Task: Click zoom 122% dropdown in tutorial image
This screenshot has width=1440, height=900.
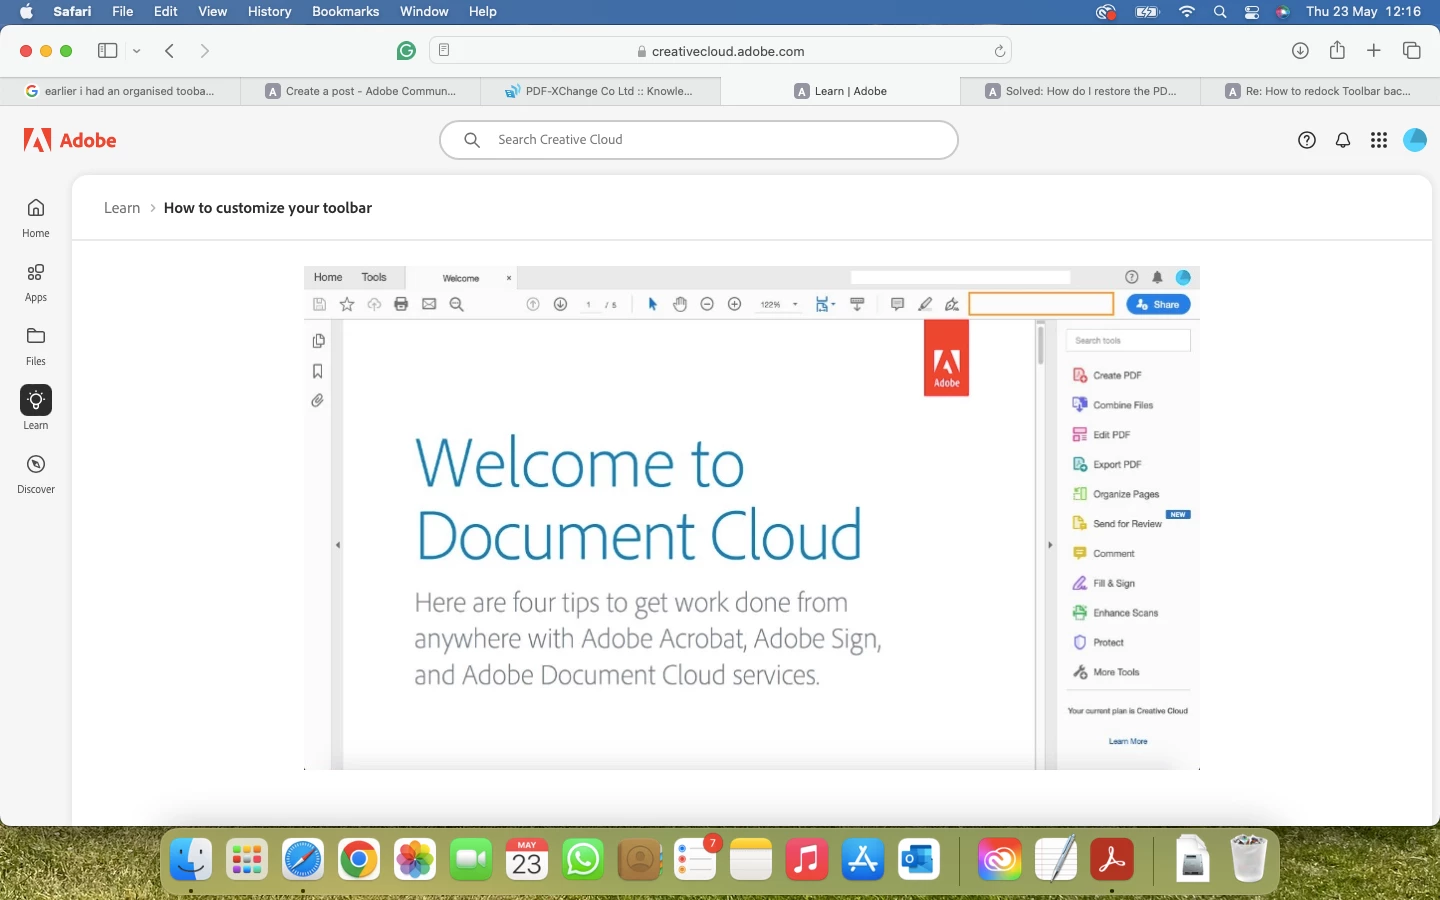Action: click(780, 304)
